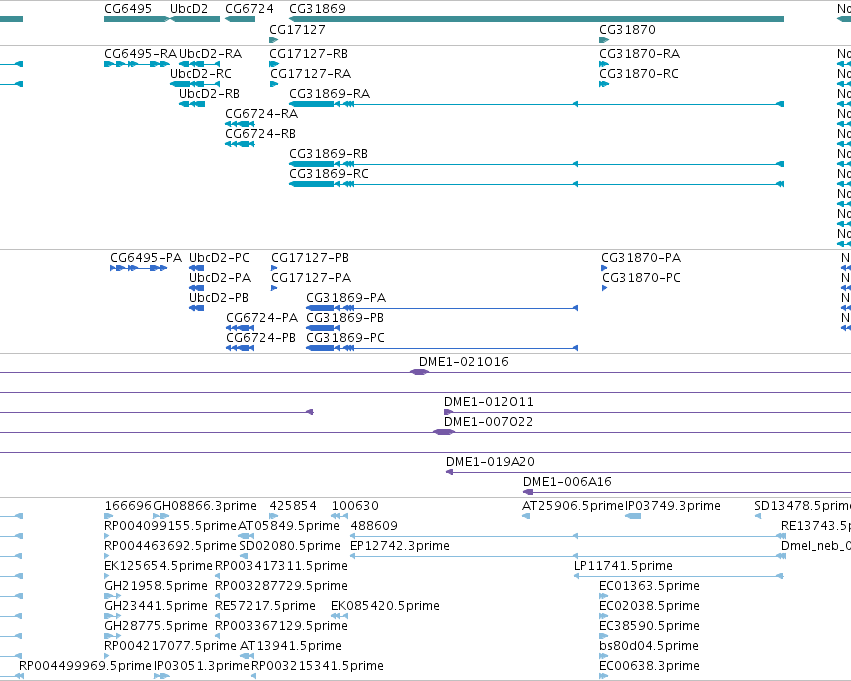Select clone DME1-007O22

coord(488,422)
